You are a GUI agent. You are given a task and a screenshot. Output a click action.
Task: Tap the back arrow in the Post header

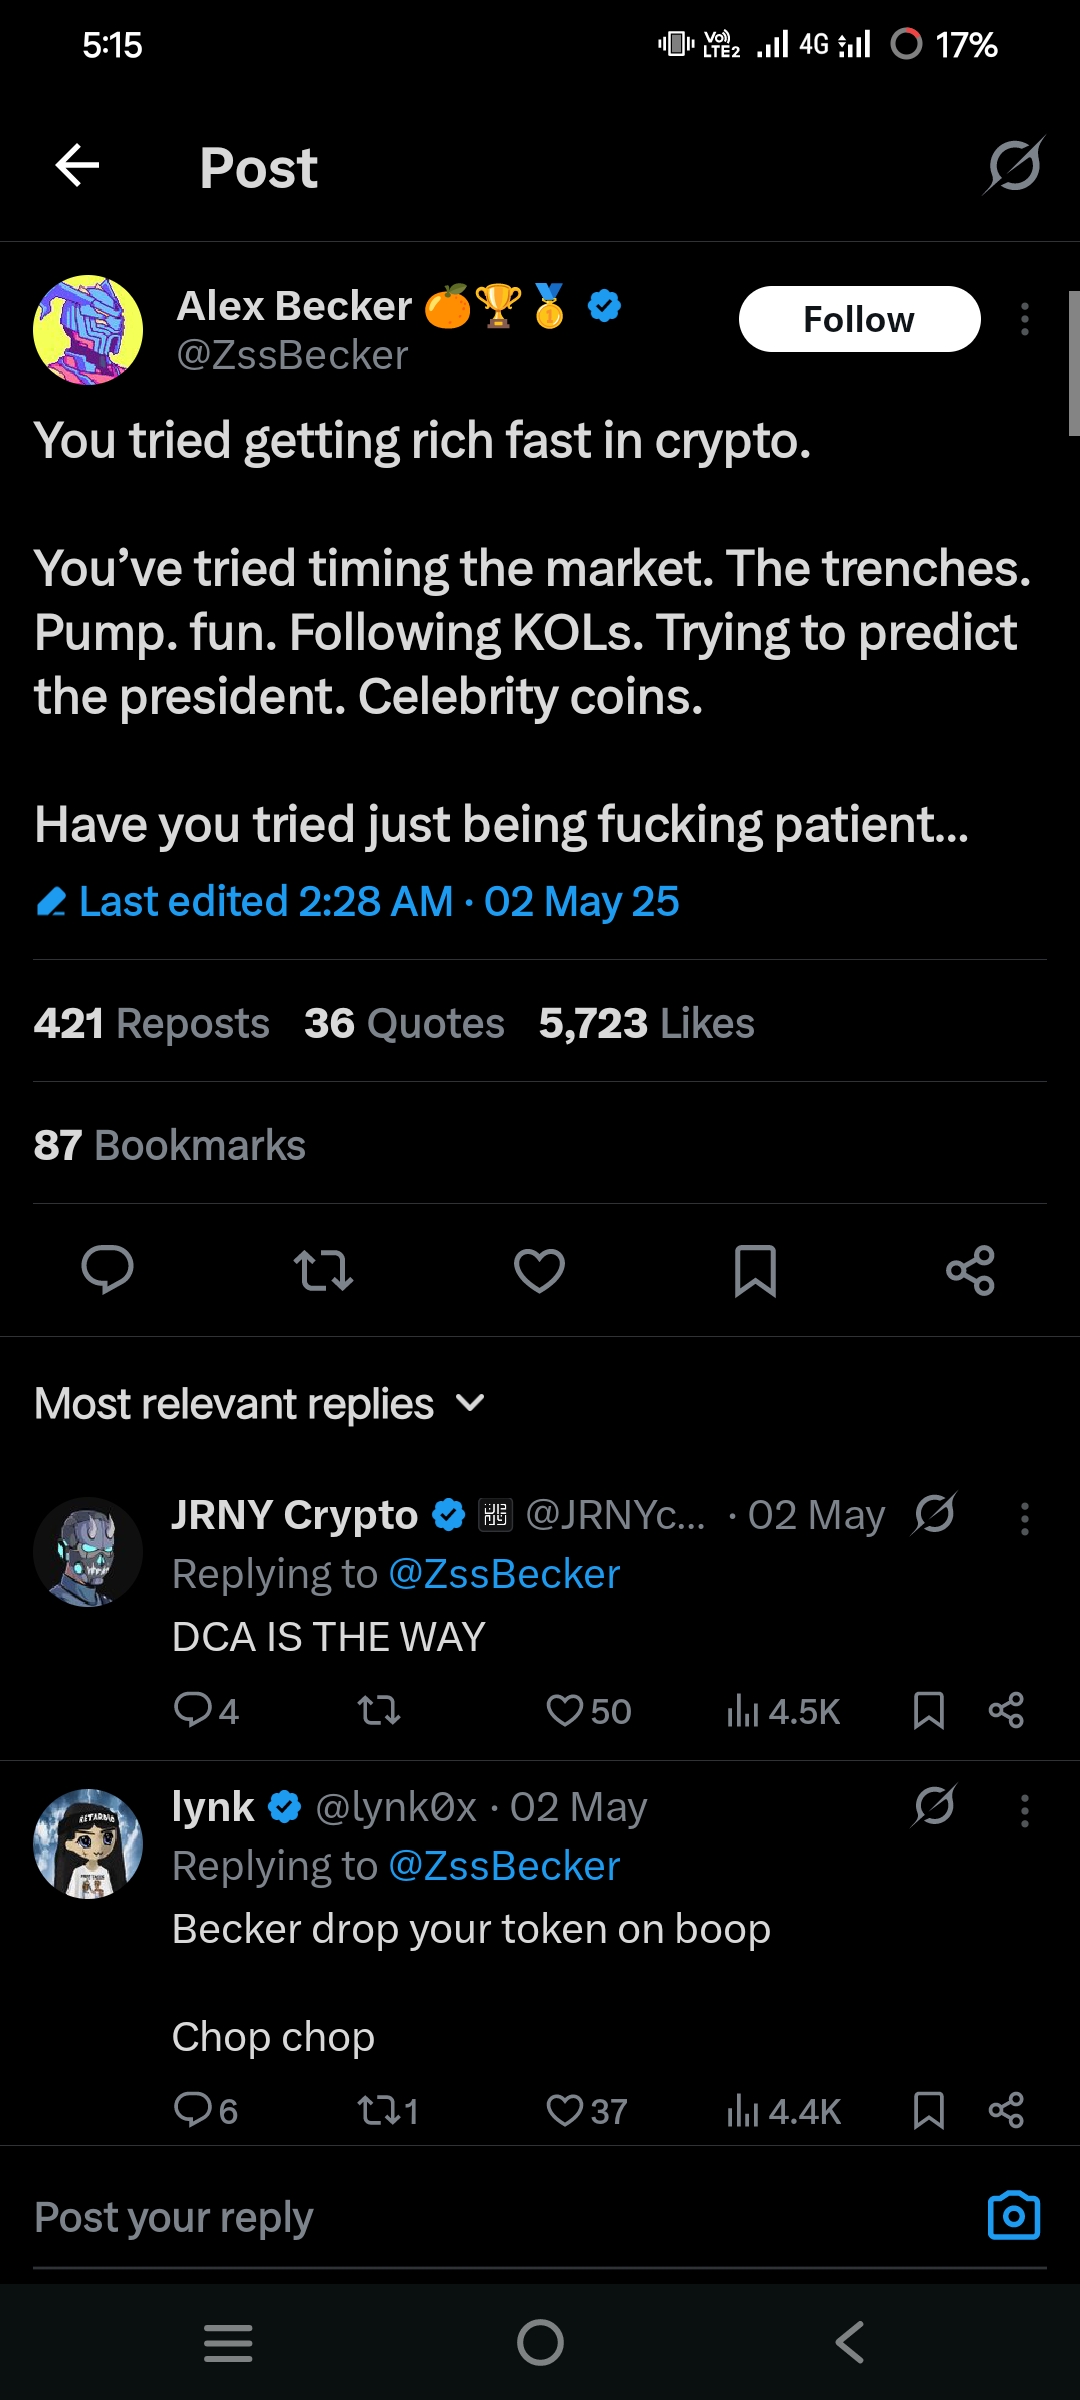pyautogui.click(x=77, y=166)
